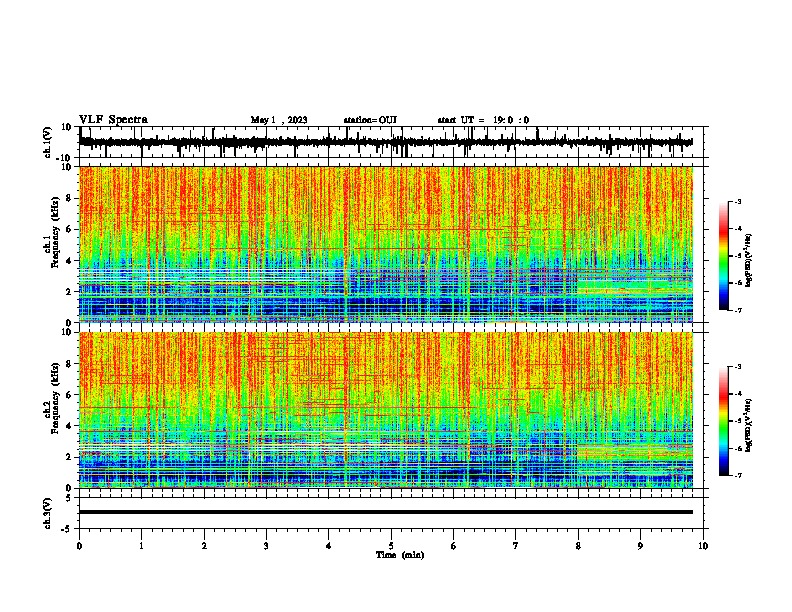792x612 pixels.
Task: Click the ch.2 spectrogram color scale bar
Action: (724, 421)
